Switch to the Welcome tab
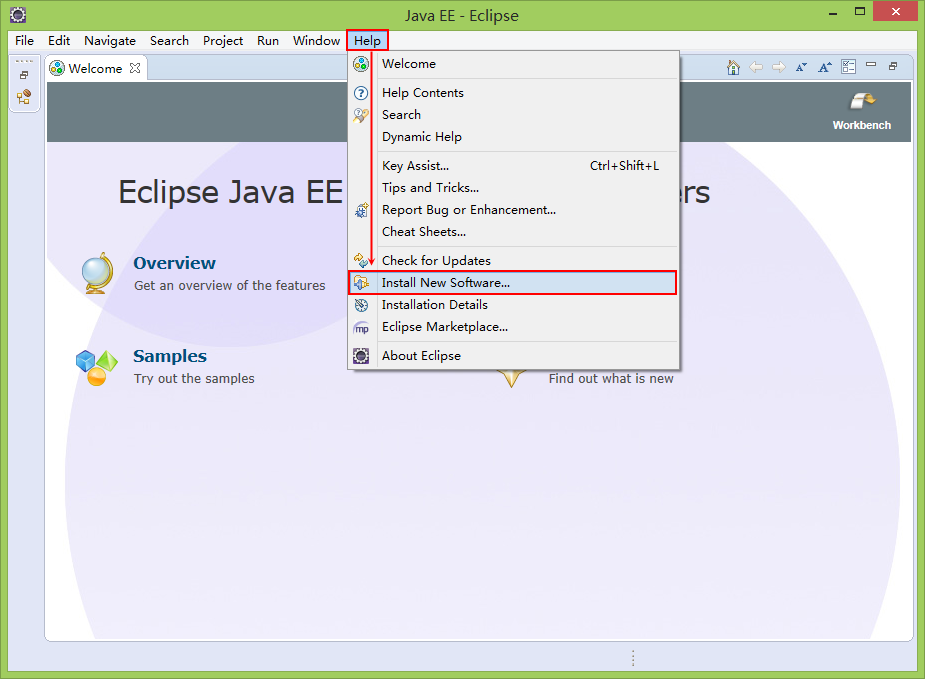The image size is (925, 679). 95,68
